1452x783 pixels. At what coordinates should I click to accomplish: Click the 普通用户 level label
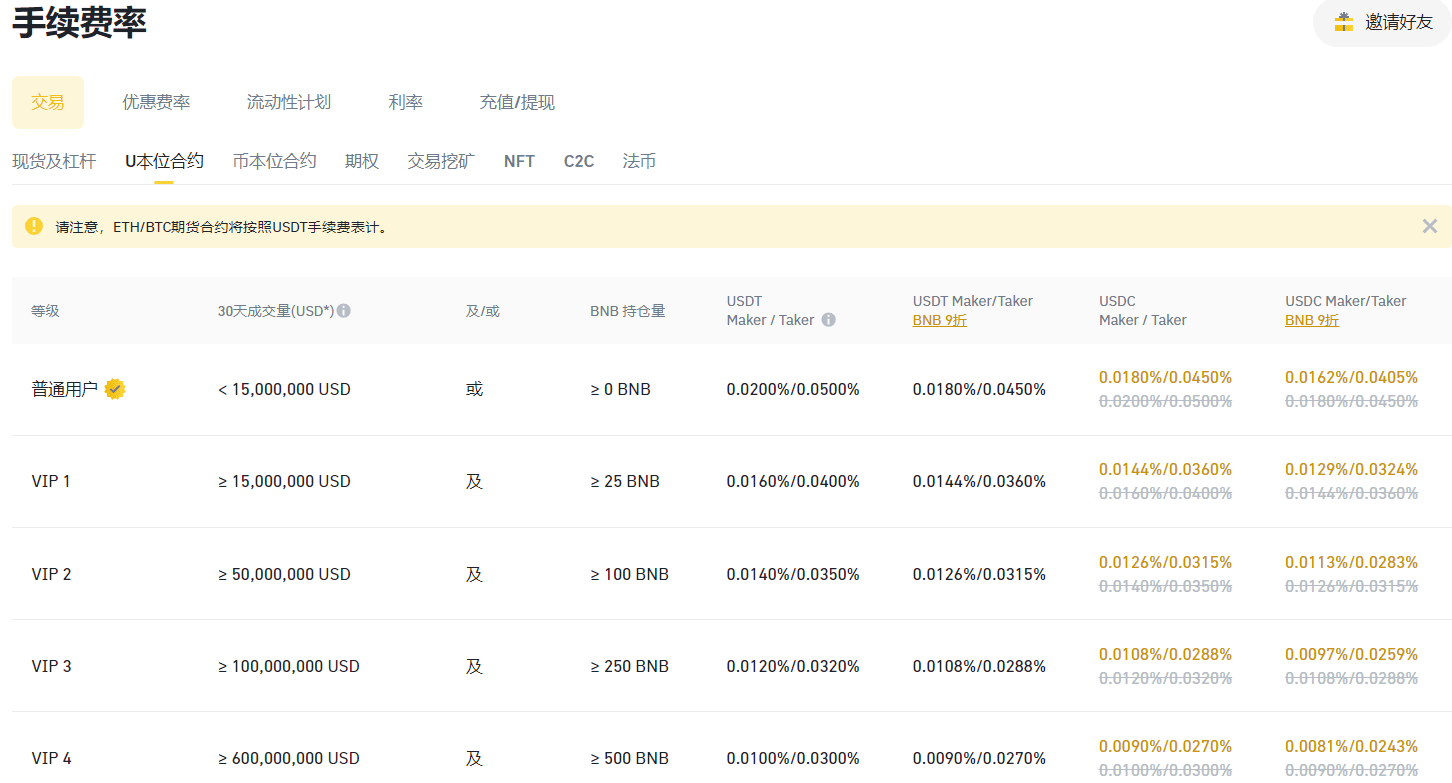(x=65, y=389)
